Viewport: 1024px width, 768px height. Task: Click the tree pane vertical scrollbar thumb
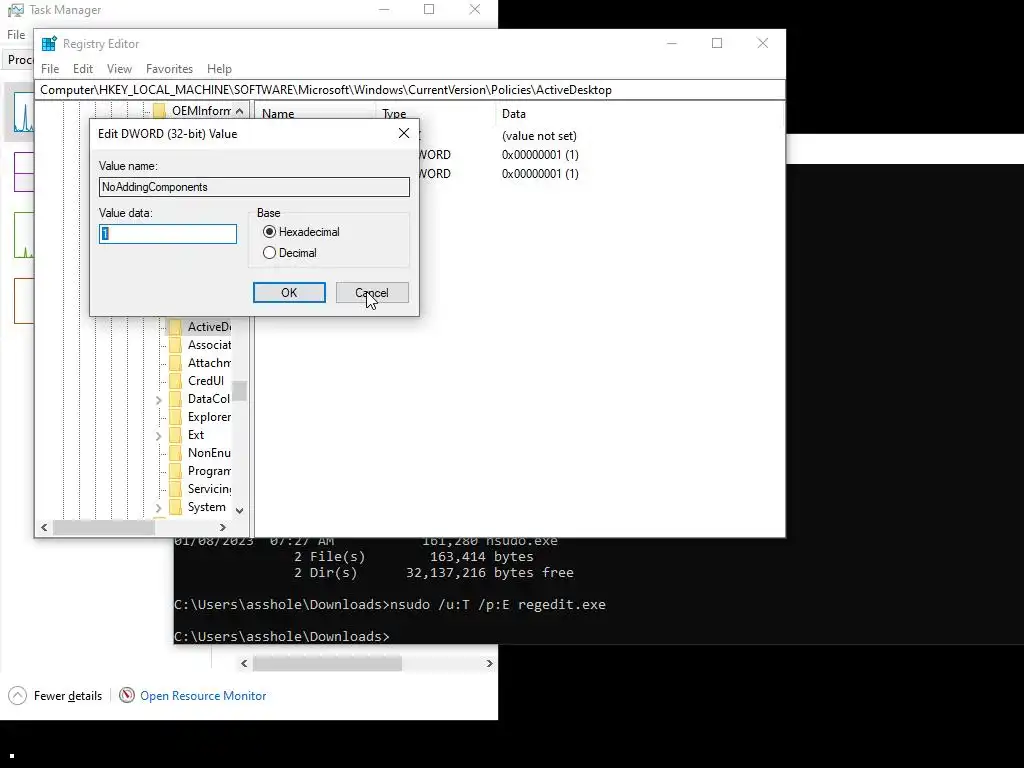[240, 391]
